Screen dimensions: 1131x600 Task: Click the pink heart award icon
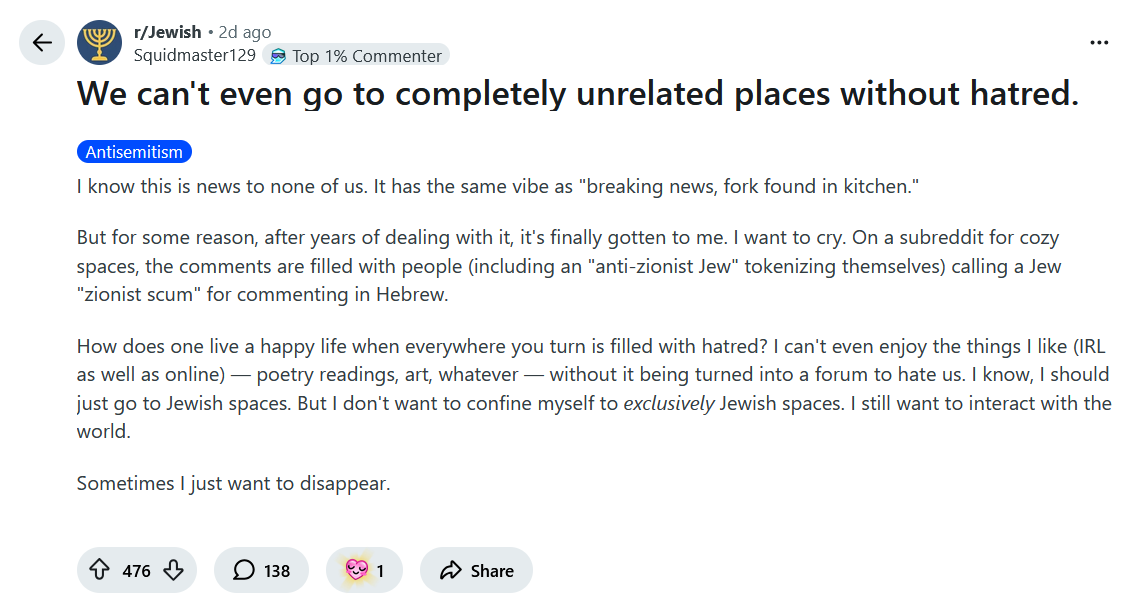point(356,570)
